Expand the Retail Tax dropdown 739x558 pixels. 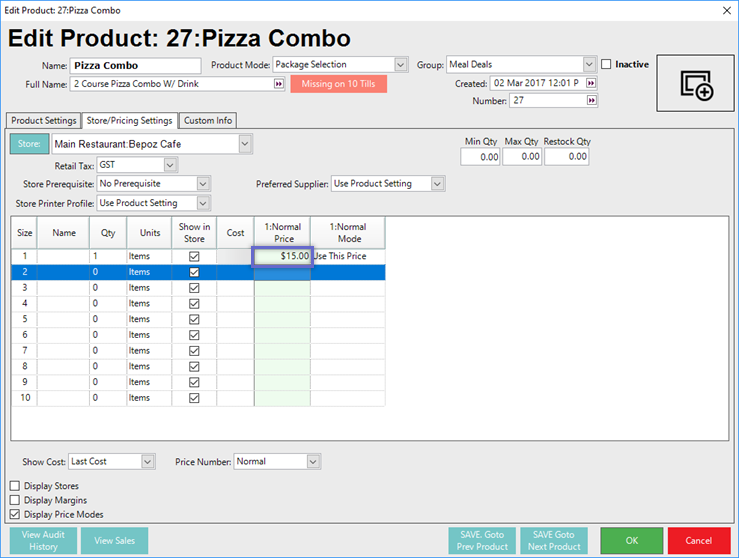[170, 164]
